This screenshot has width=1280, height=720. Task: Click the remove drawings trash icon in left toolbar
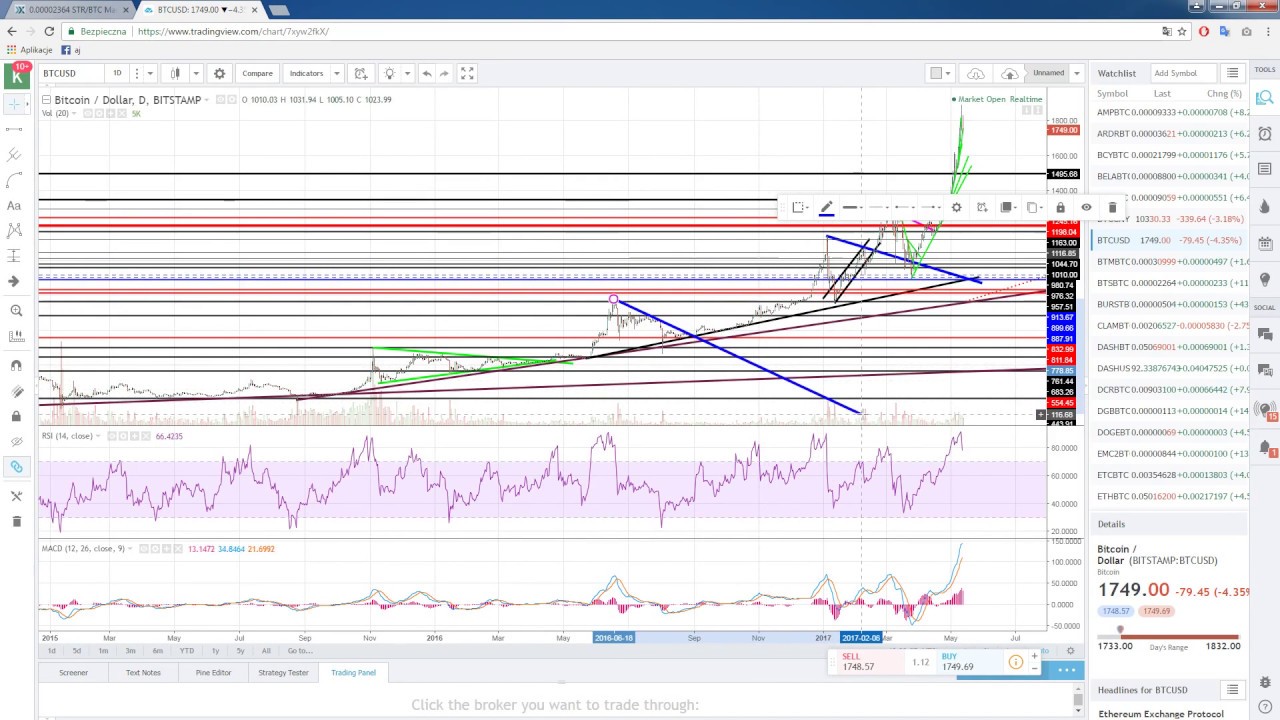point(15,521)
